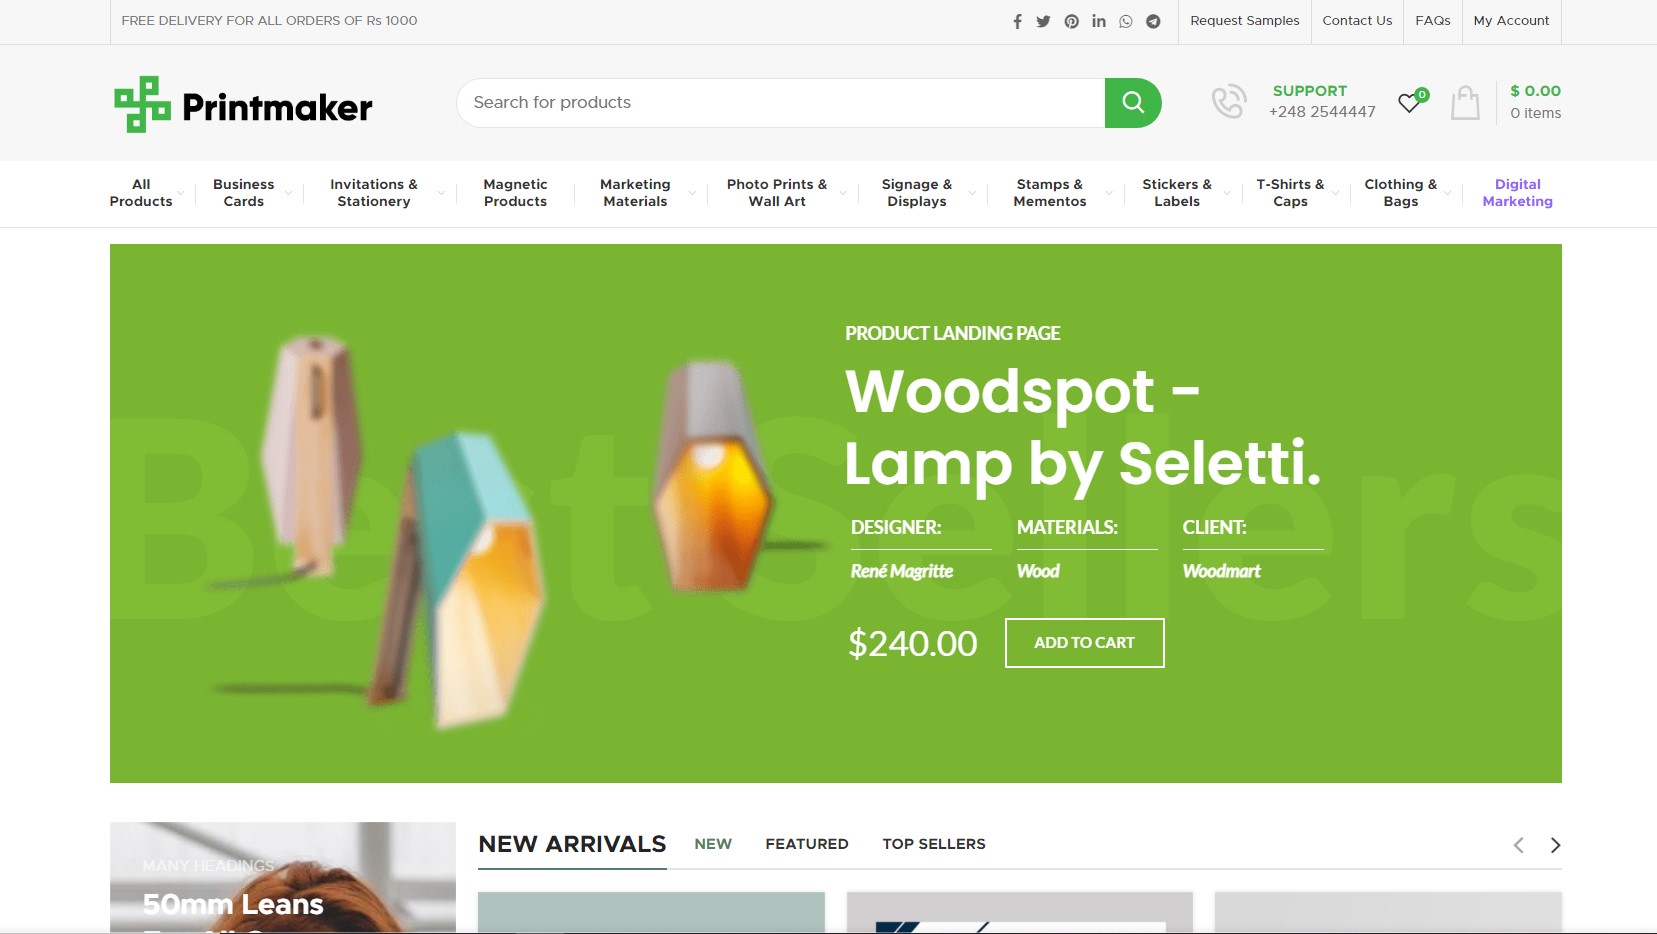Open the LinkedIn social icon

[1099, 21]
